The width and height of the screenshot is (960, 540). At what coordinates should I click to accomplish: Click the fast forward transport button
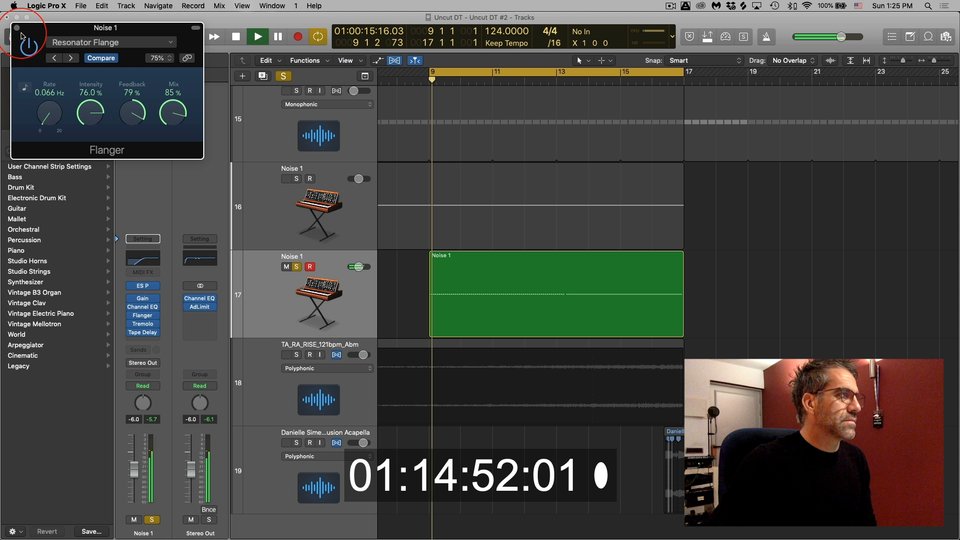(214, 37)
